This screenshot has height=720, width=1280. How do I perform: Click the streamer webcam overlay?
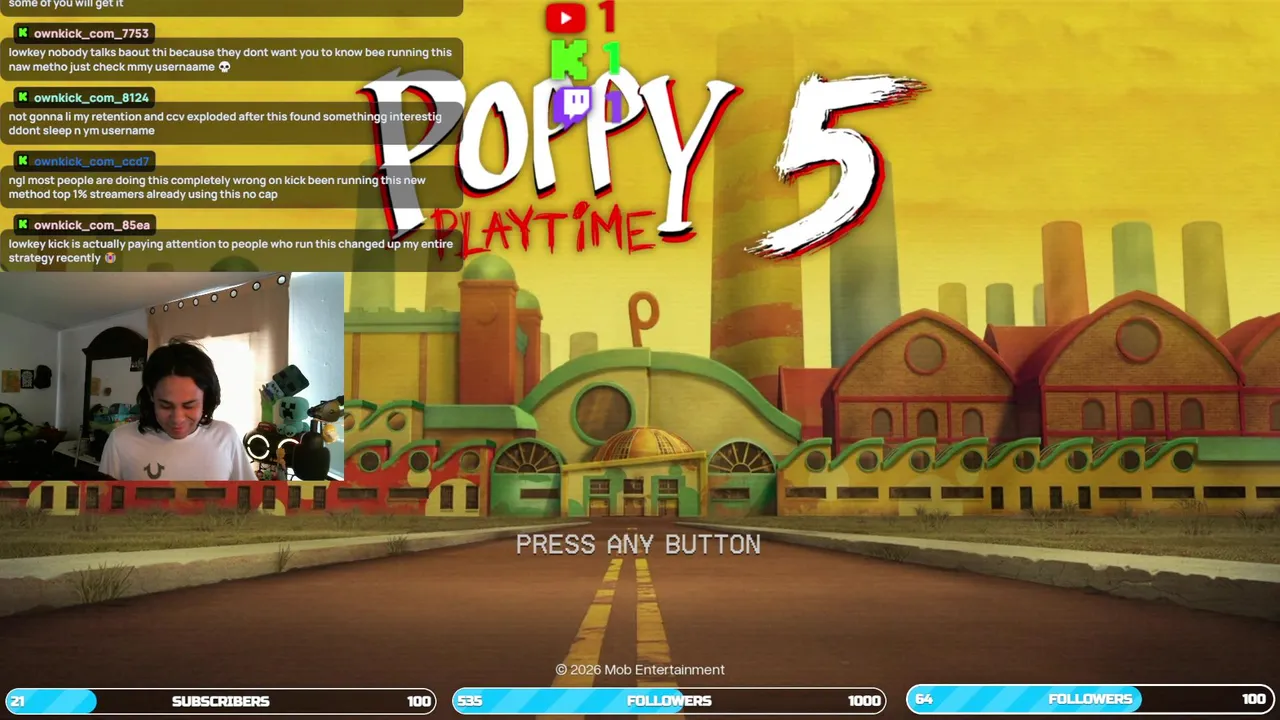pos(172,377)
